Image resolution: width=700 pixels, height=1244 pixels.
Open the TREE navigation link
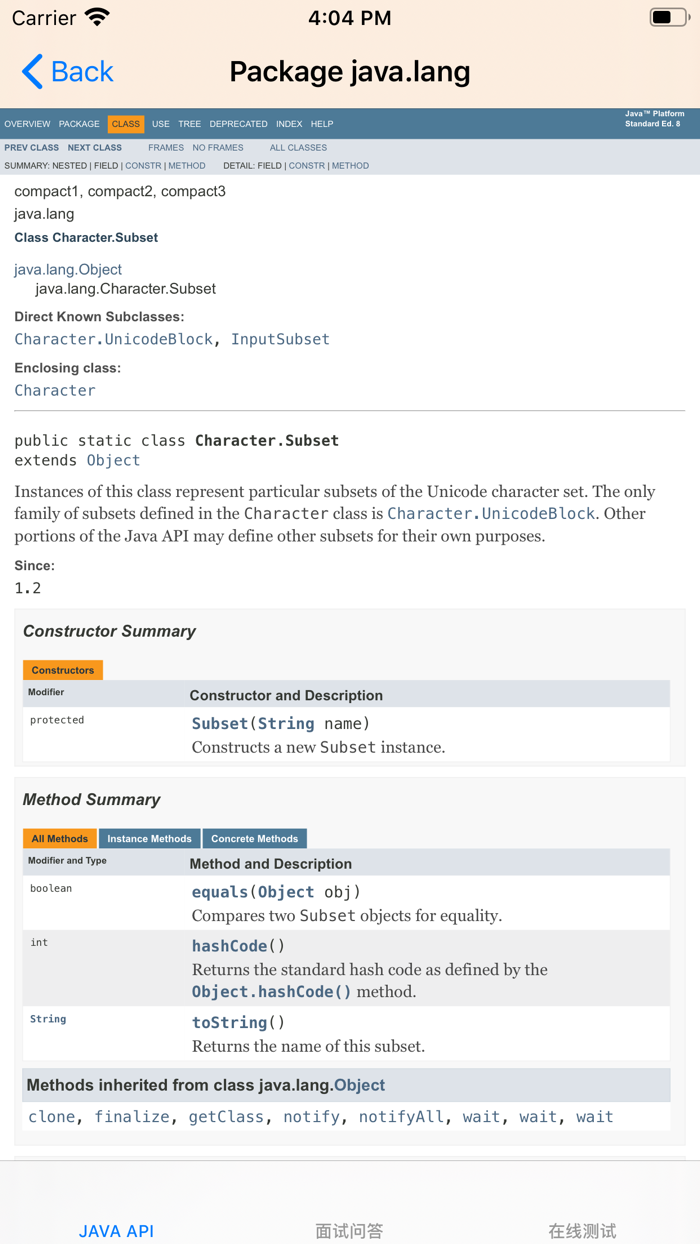pos(190,124)
